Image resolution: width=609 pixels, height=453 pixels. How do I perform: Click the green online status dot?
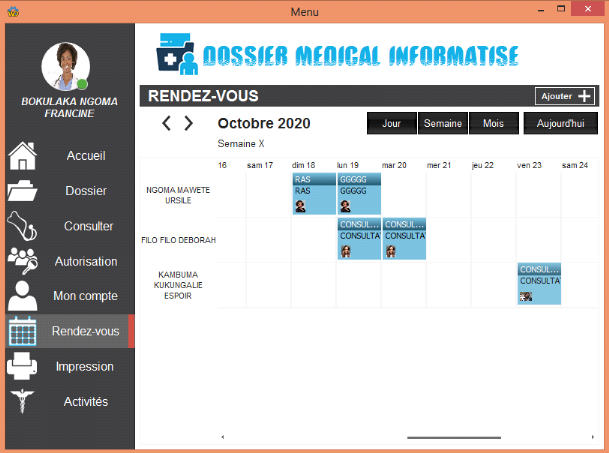click(x=82, y=84)
